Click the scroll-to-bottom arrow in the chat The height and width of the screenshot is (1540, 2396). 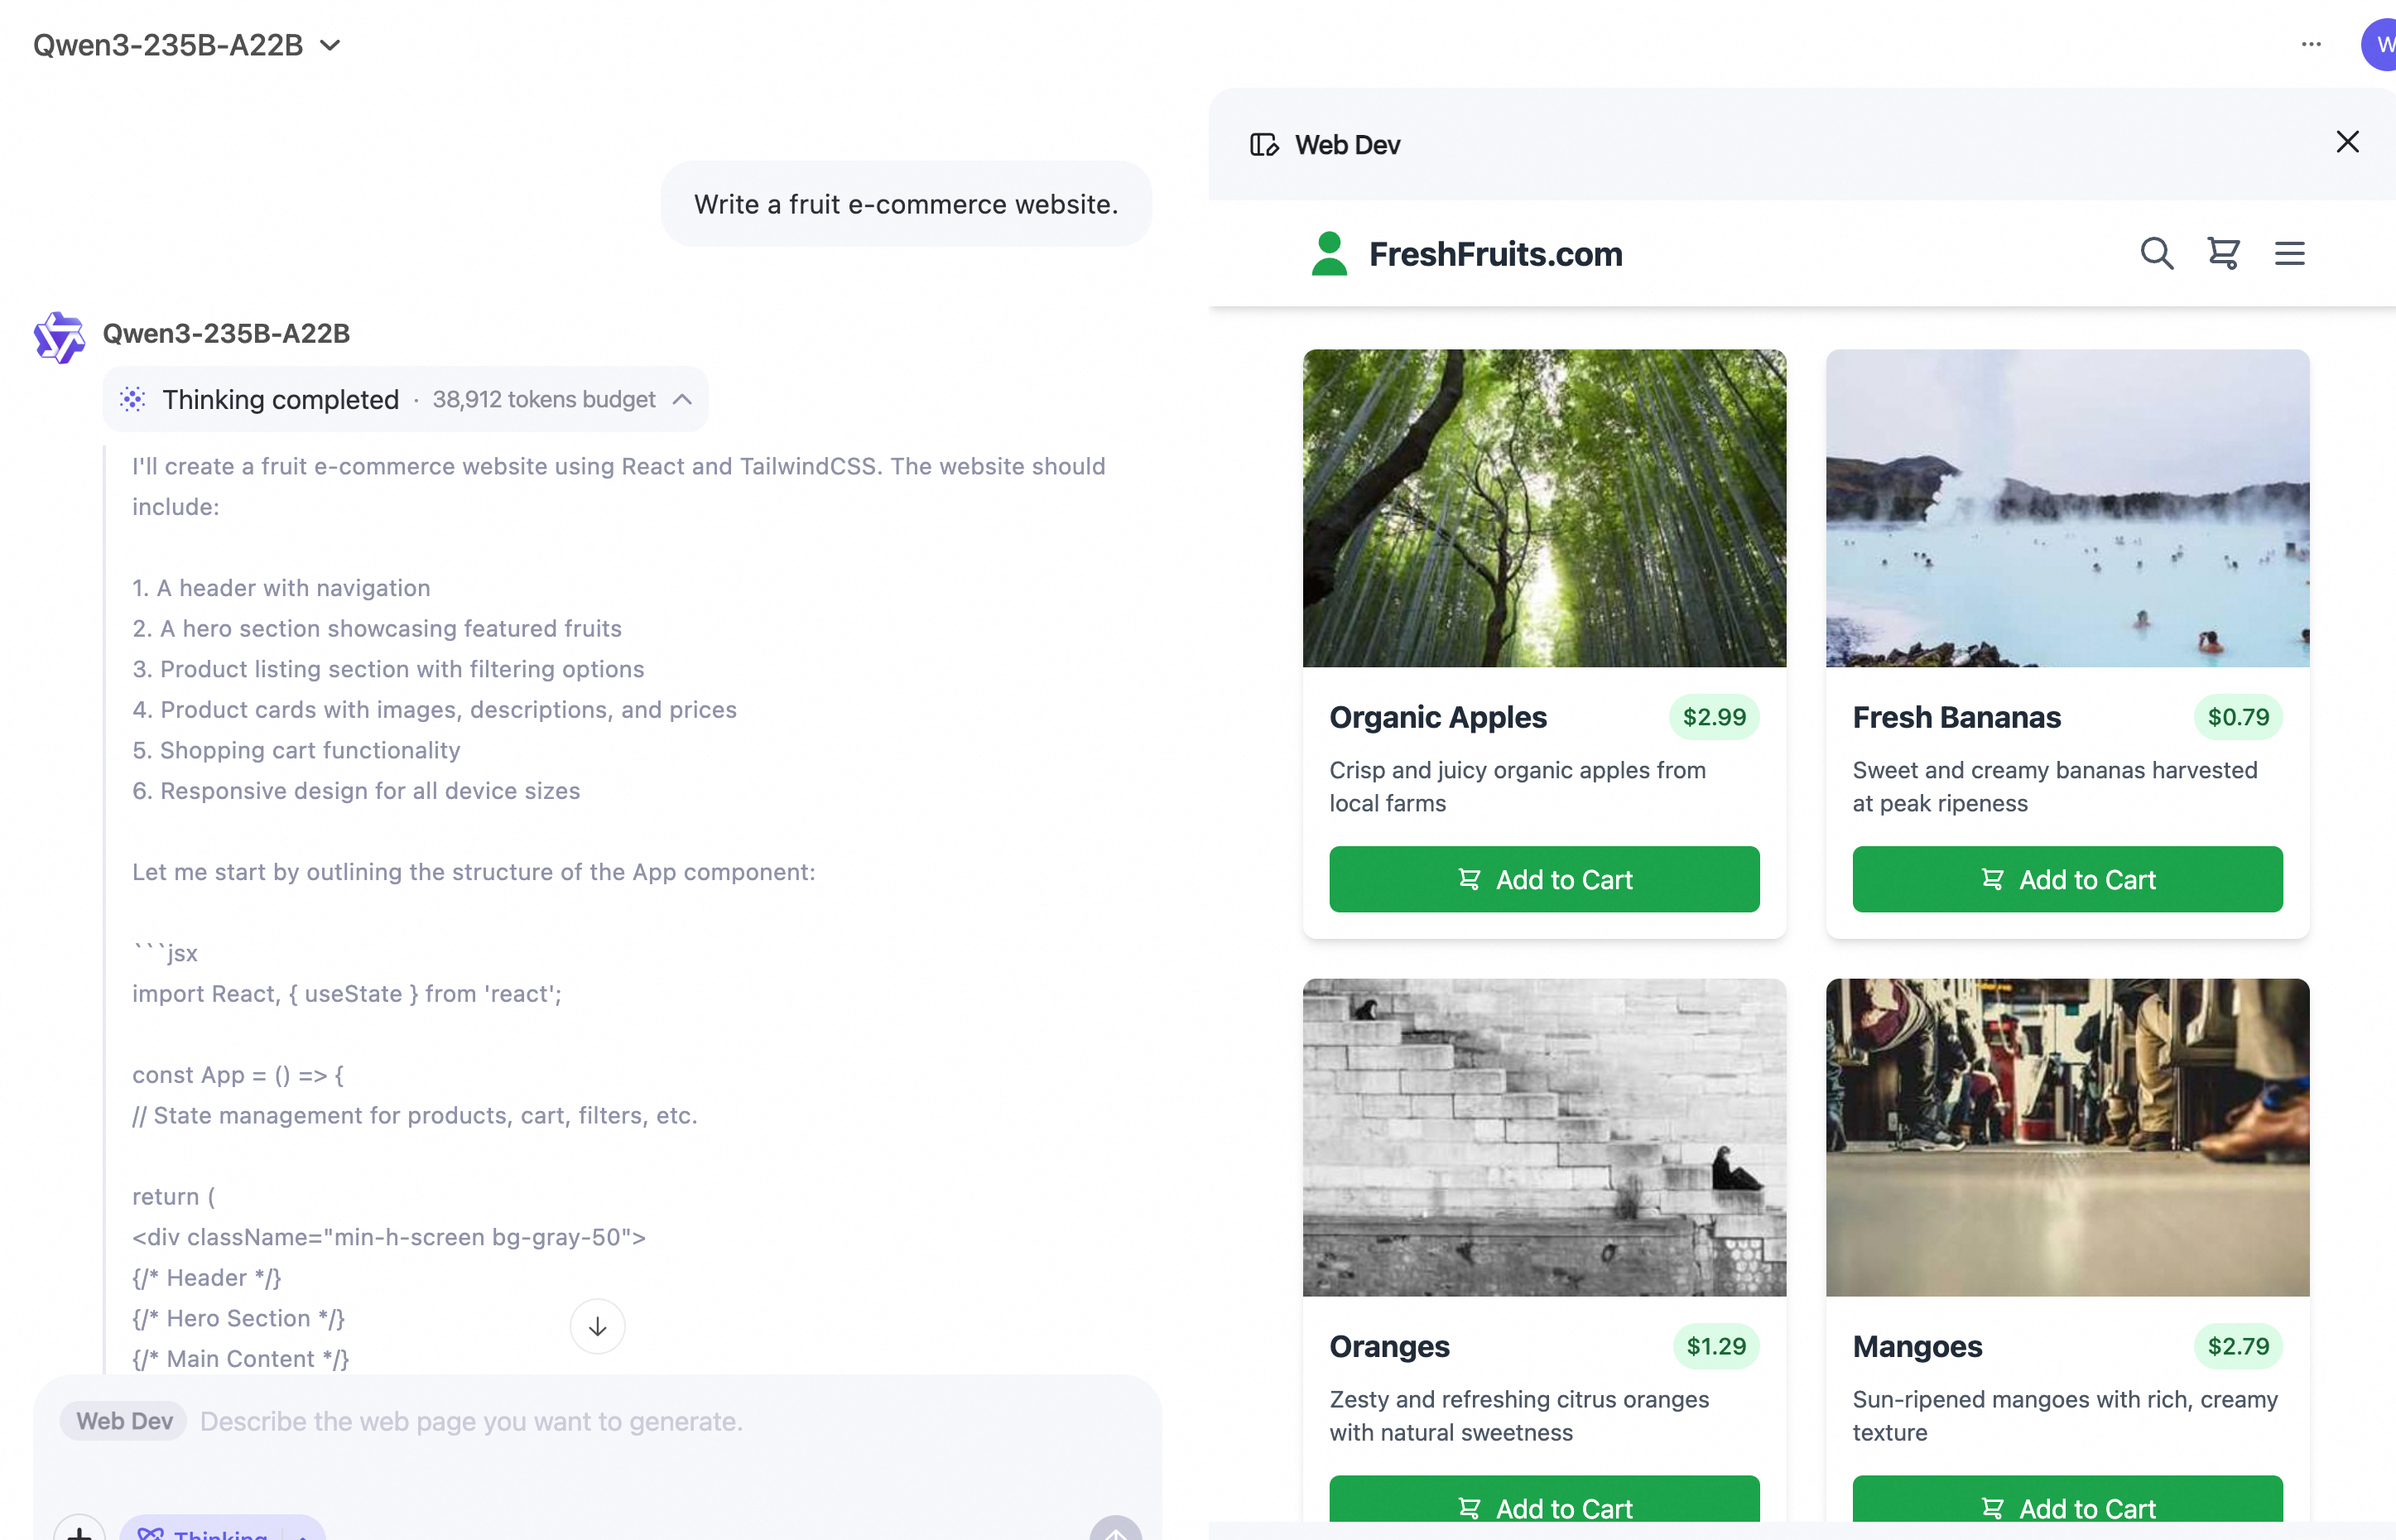click(597, 1326)
